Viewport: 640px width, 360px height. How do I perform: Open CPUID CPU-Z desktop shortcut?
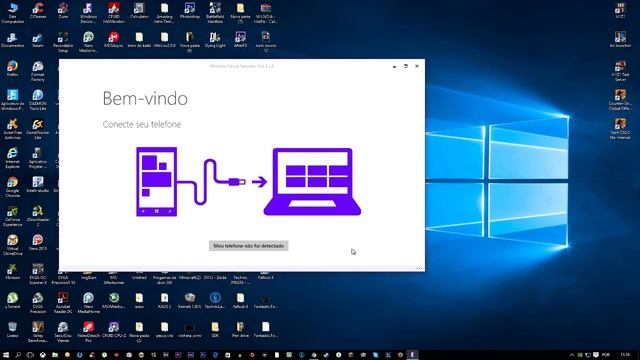pyautogui.click(x=114, y=330)
